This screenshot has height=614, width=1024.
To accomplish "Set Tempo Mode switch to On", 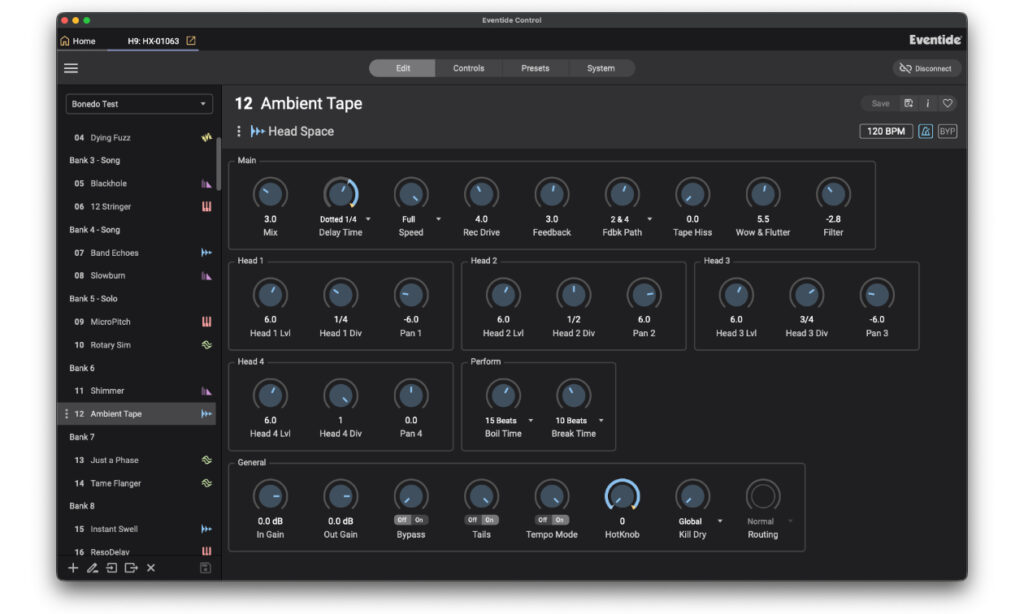I will [560, 520].
